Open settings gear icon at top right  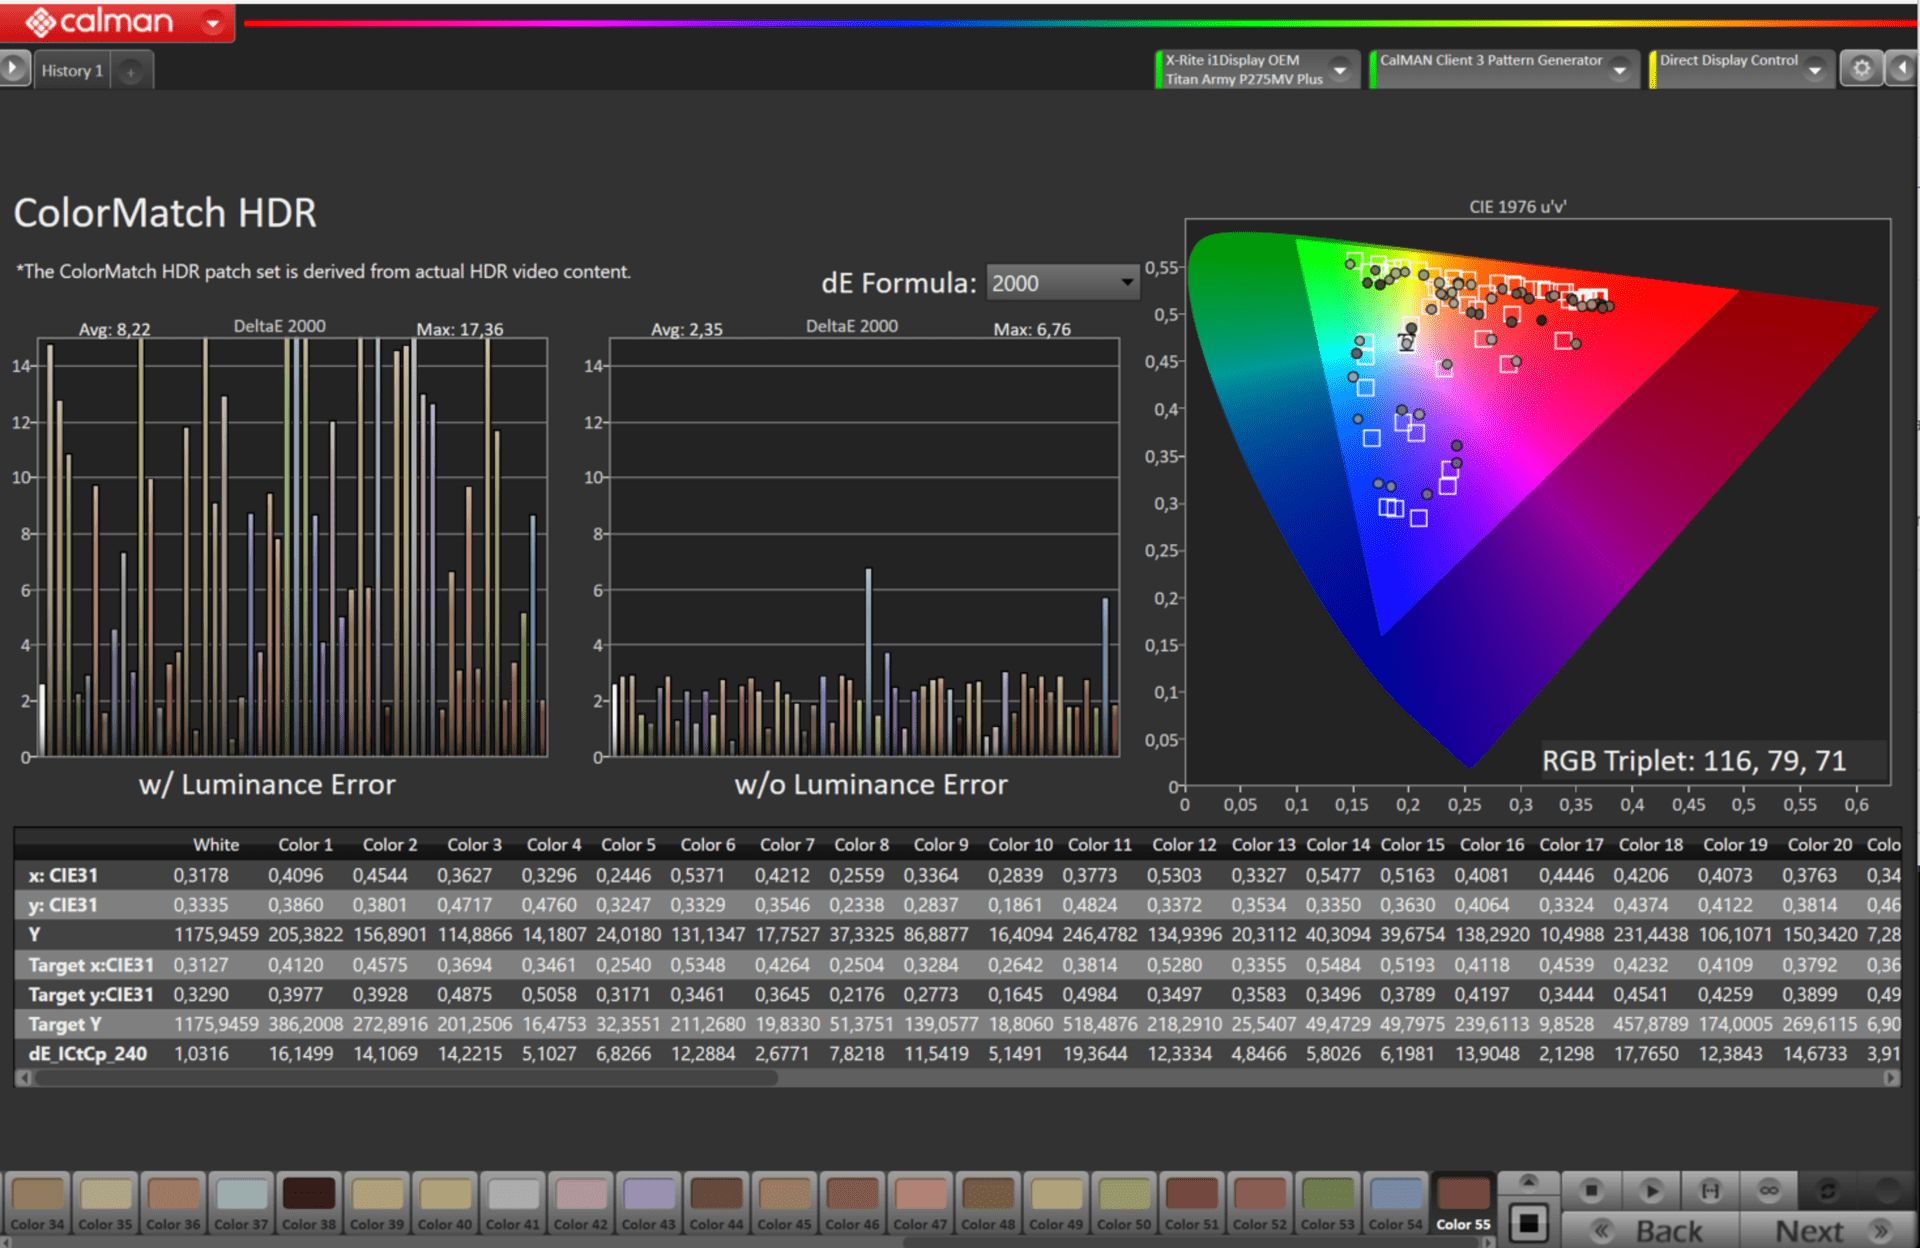point(1861,69)
